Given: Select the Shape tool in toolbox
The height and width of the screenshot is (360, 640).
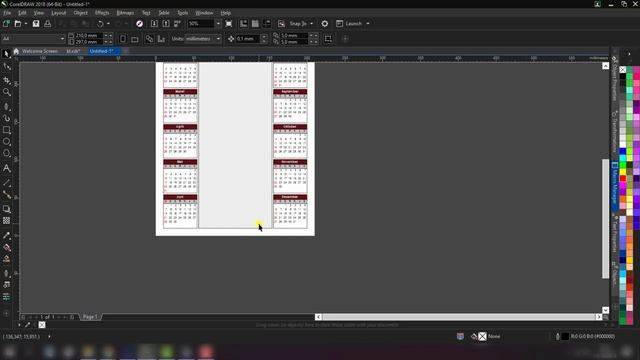Looking at the screenshot, I should click(7, 67).
